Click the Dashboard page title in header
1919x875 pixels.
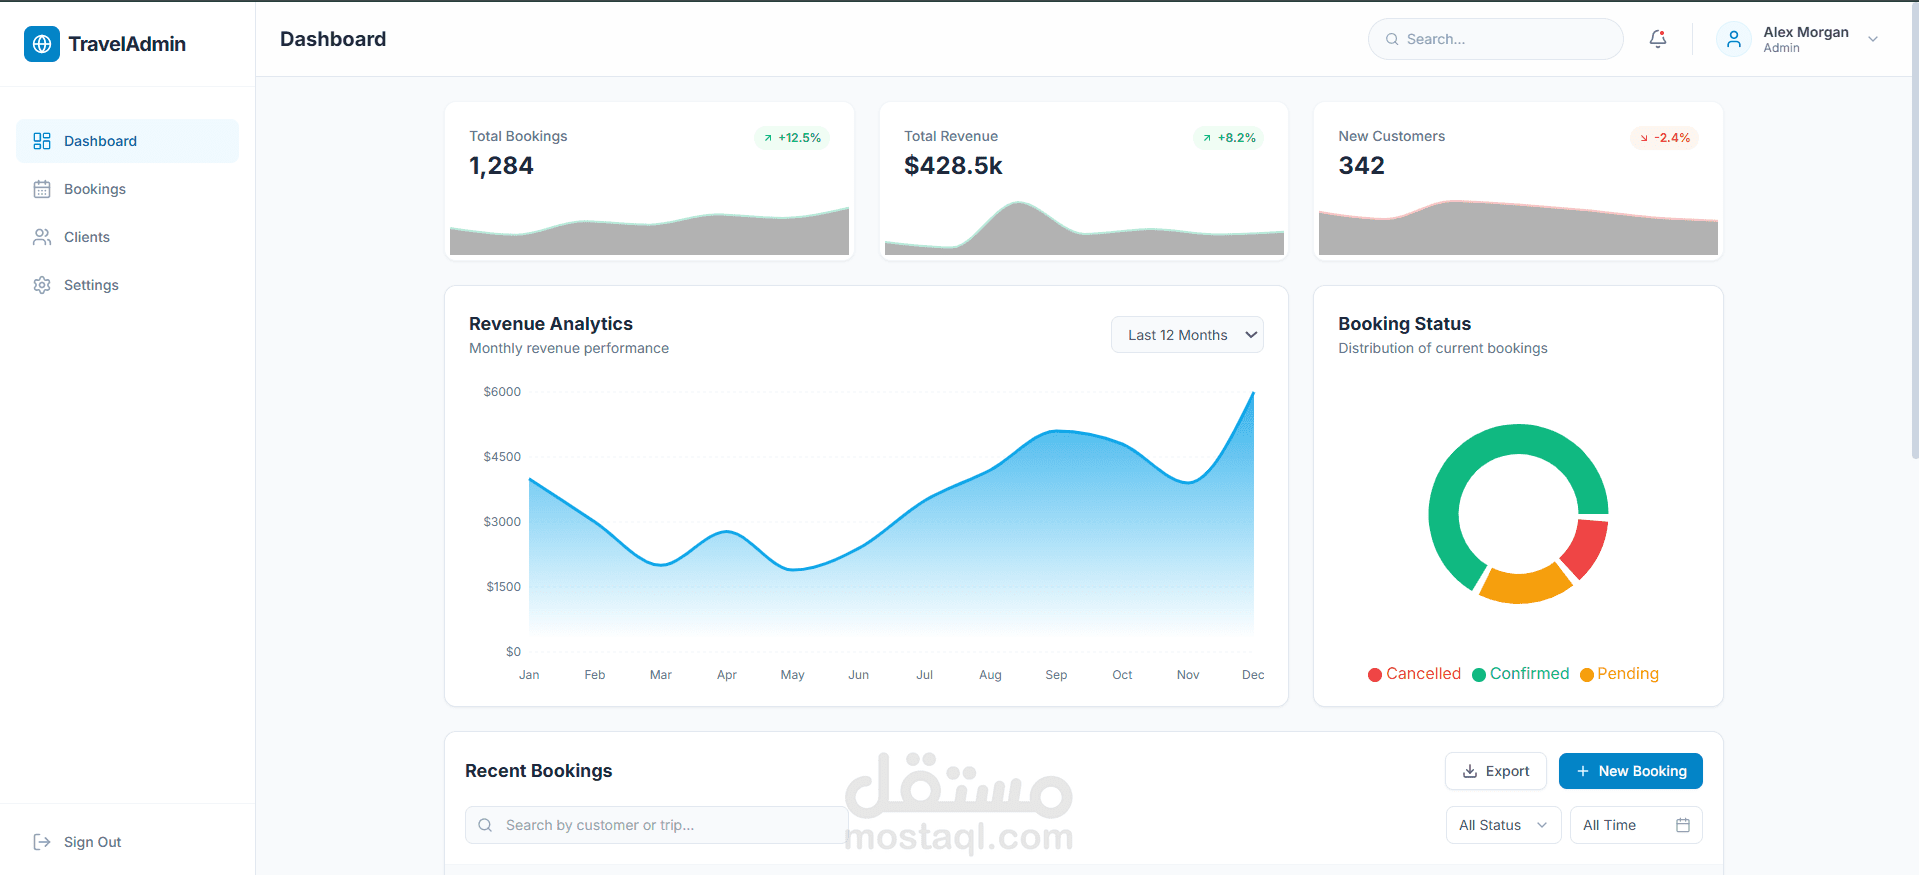[333, 39]
